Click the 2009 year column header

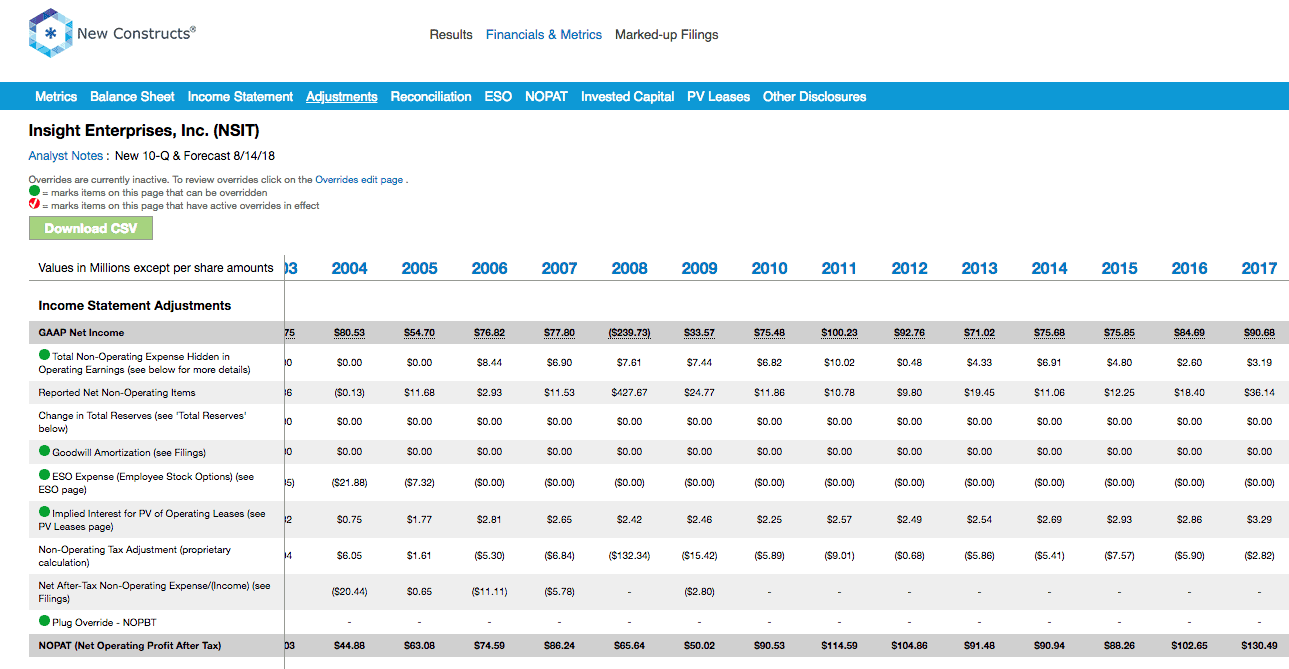(x=699, y=268)
